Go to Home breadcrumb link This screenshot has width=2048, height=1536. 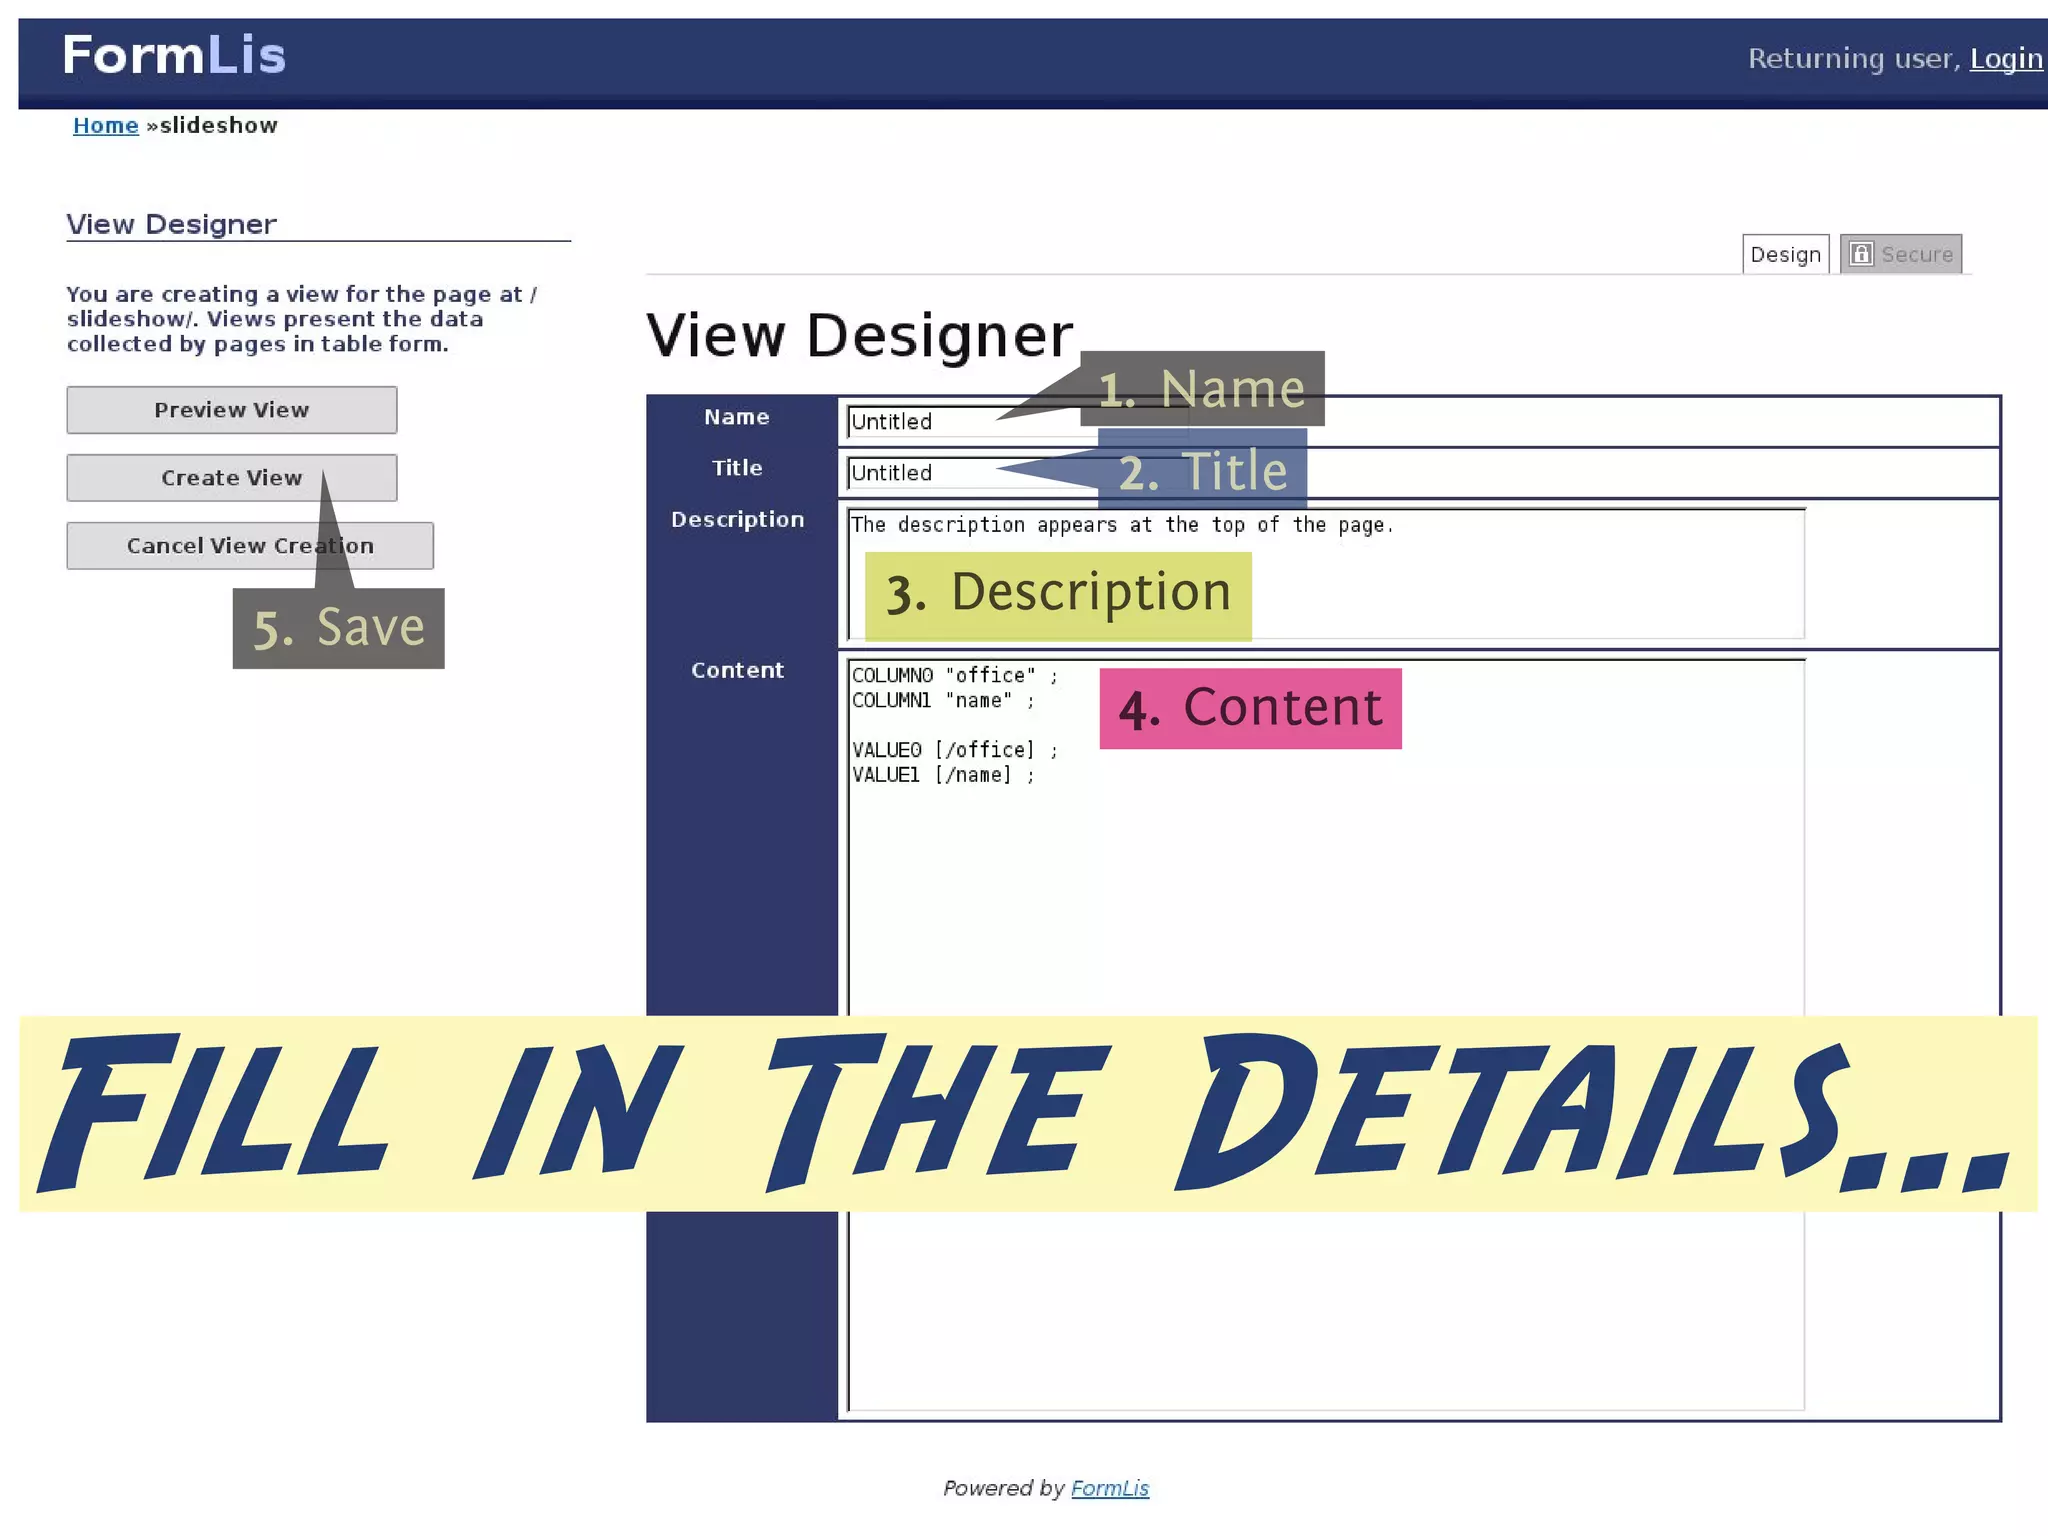click(105, 126)
